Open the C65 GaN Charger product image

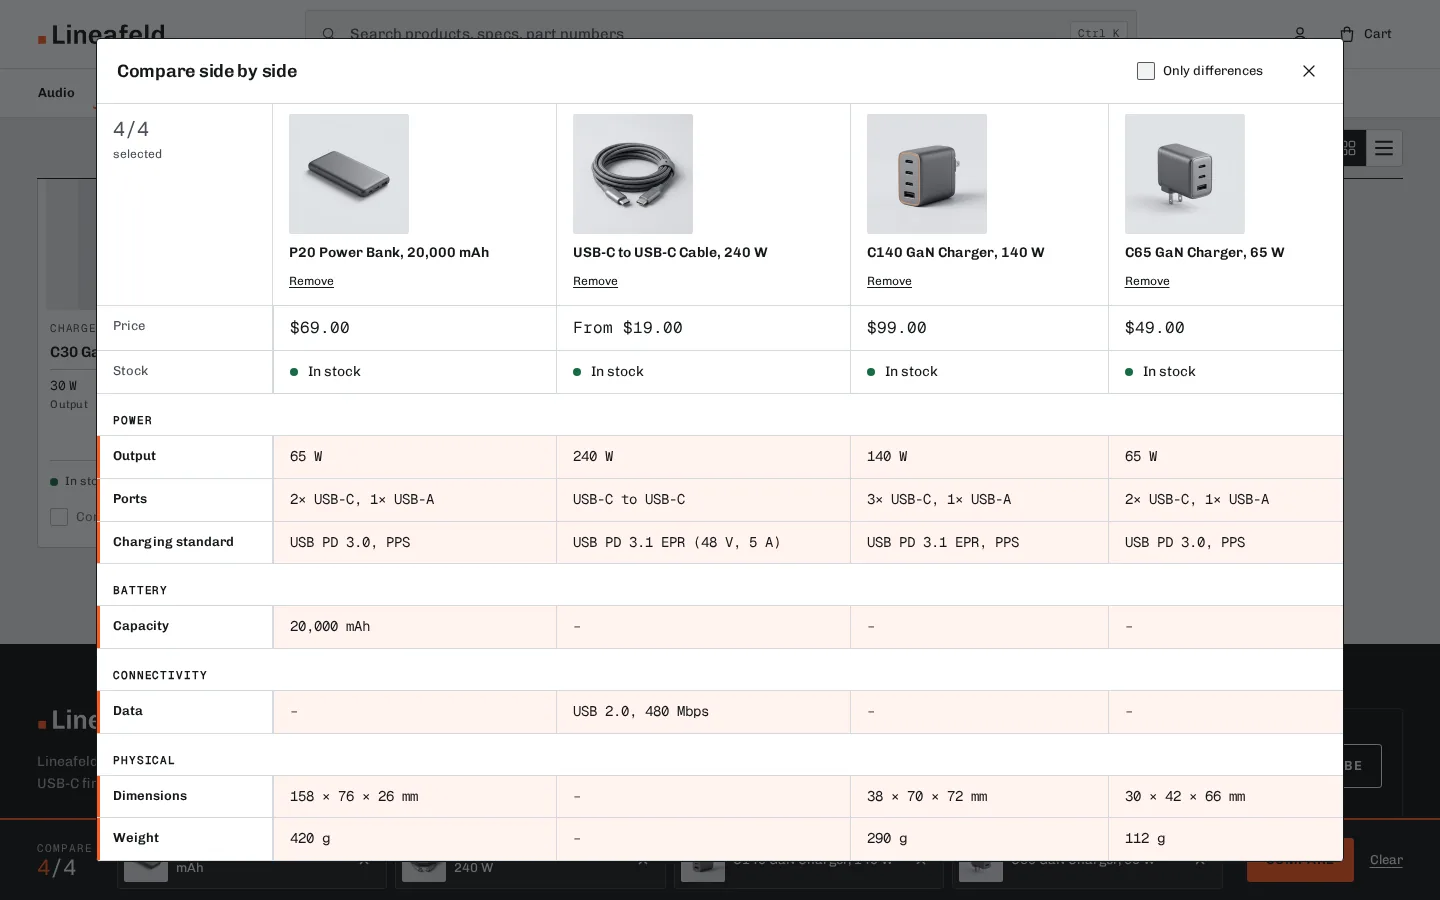(1185, 174)
